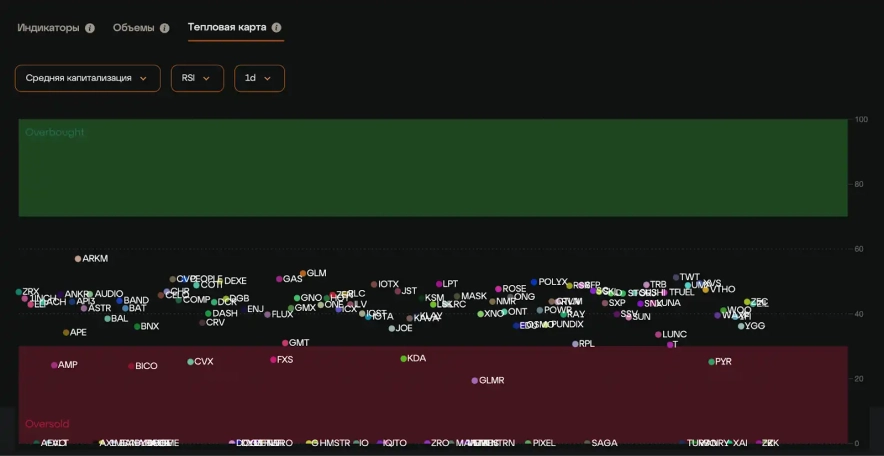The image size is (884, 456).
Task: Select the orange GLM dot
Action: 303,273
